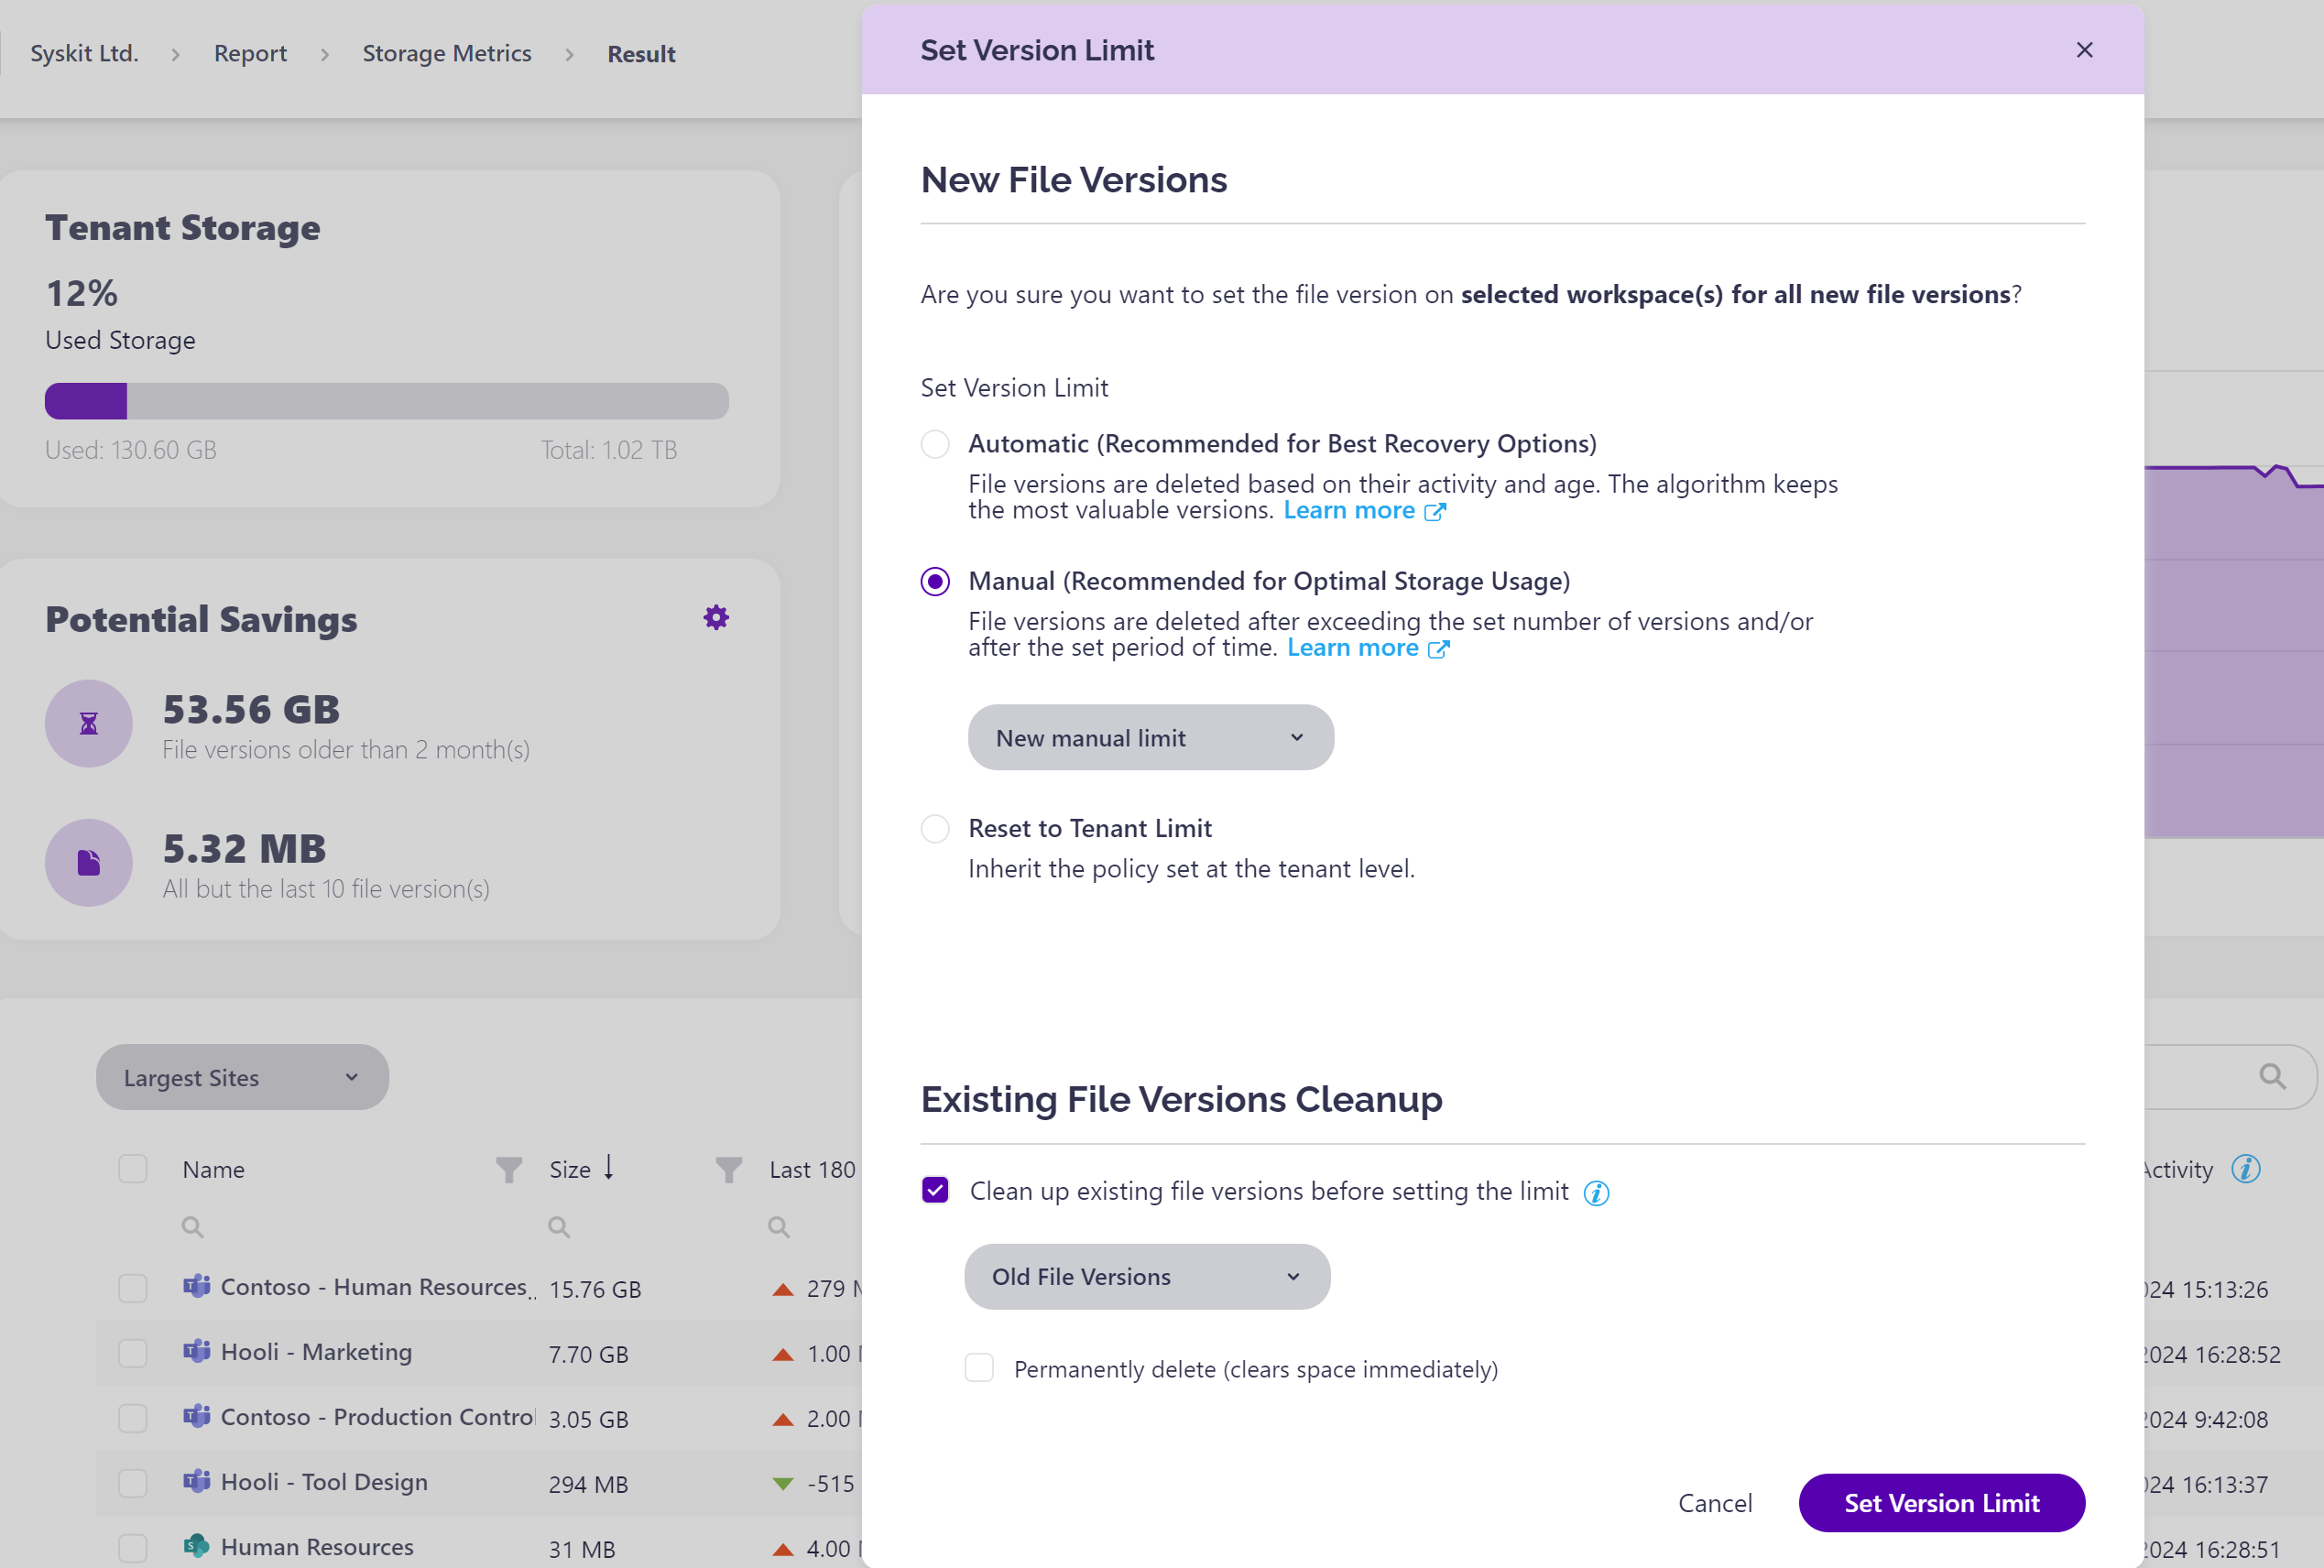Screen dimensions: 2324x1568
Task: Click Teams icon for Contoso - Human Resources
Action: point(197,1286)
